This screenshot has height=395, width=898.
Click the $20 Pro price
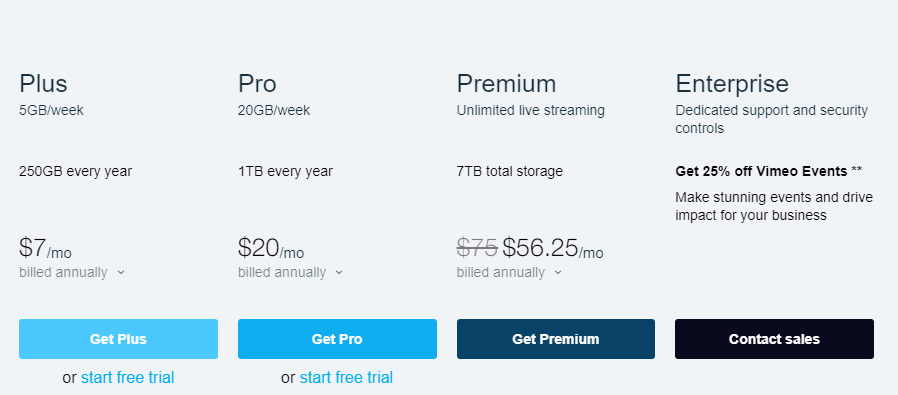(x=258, y=248)
